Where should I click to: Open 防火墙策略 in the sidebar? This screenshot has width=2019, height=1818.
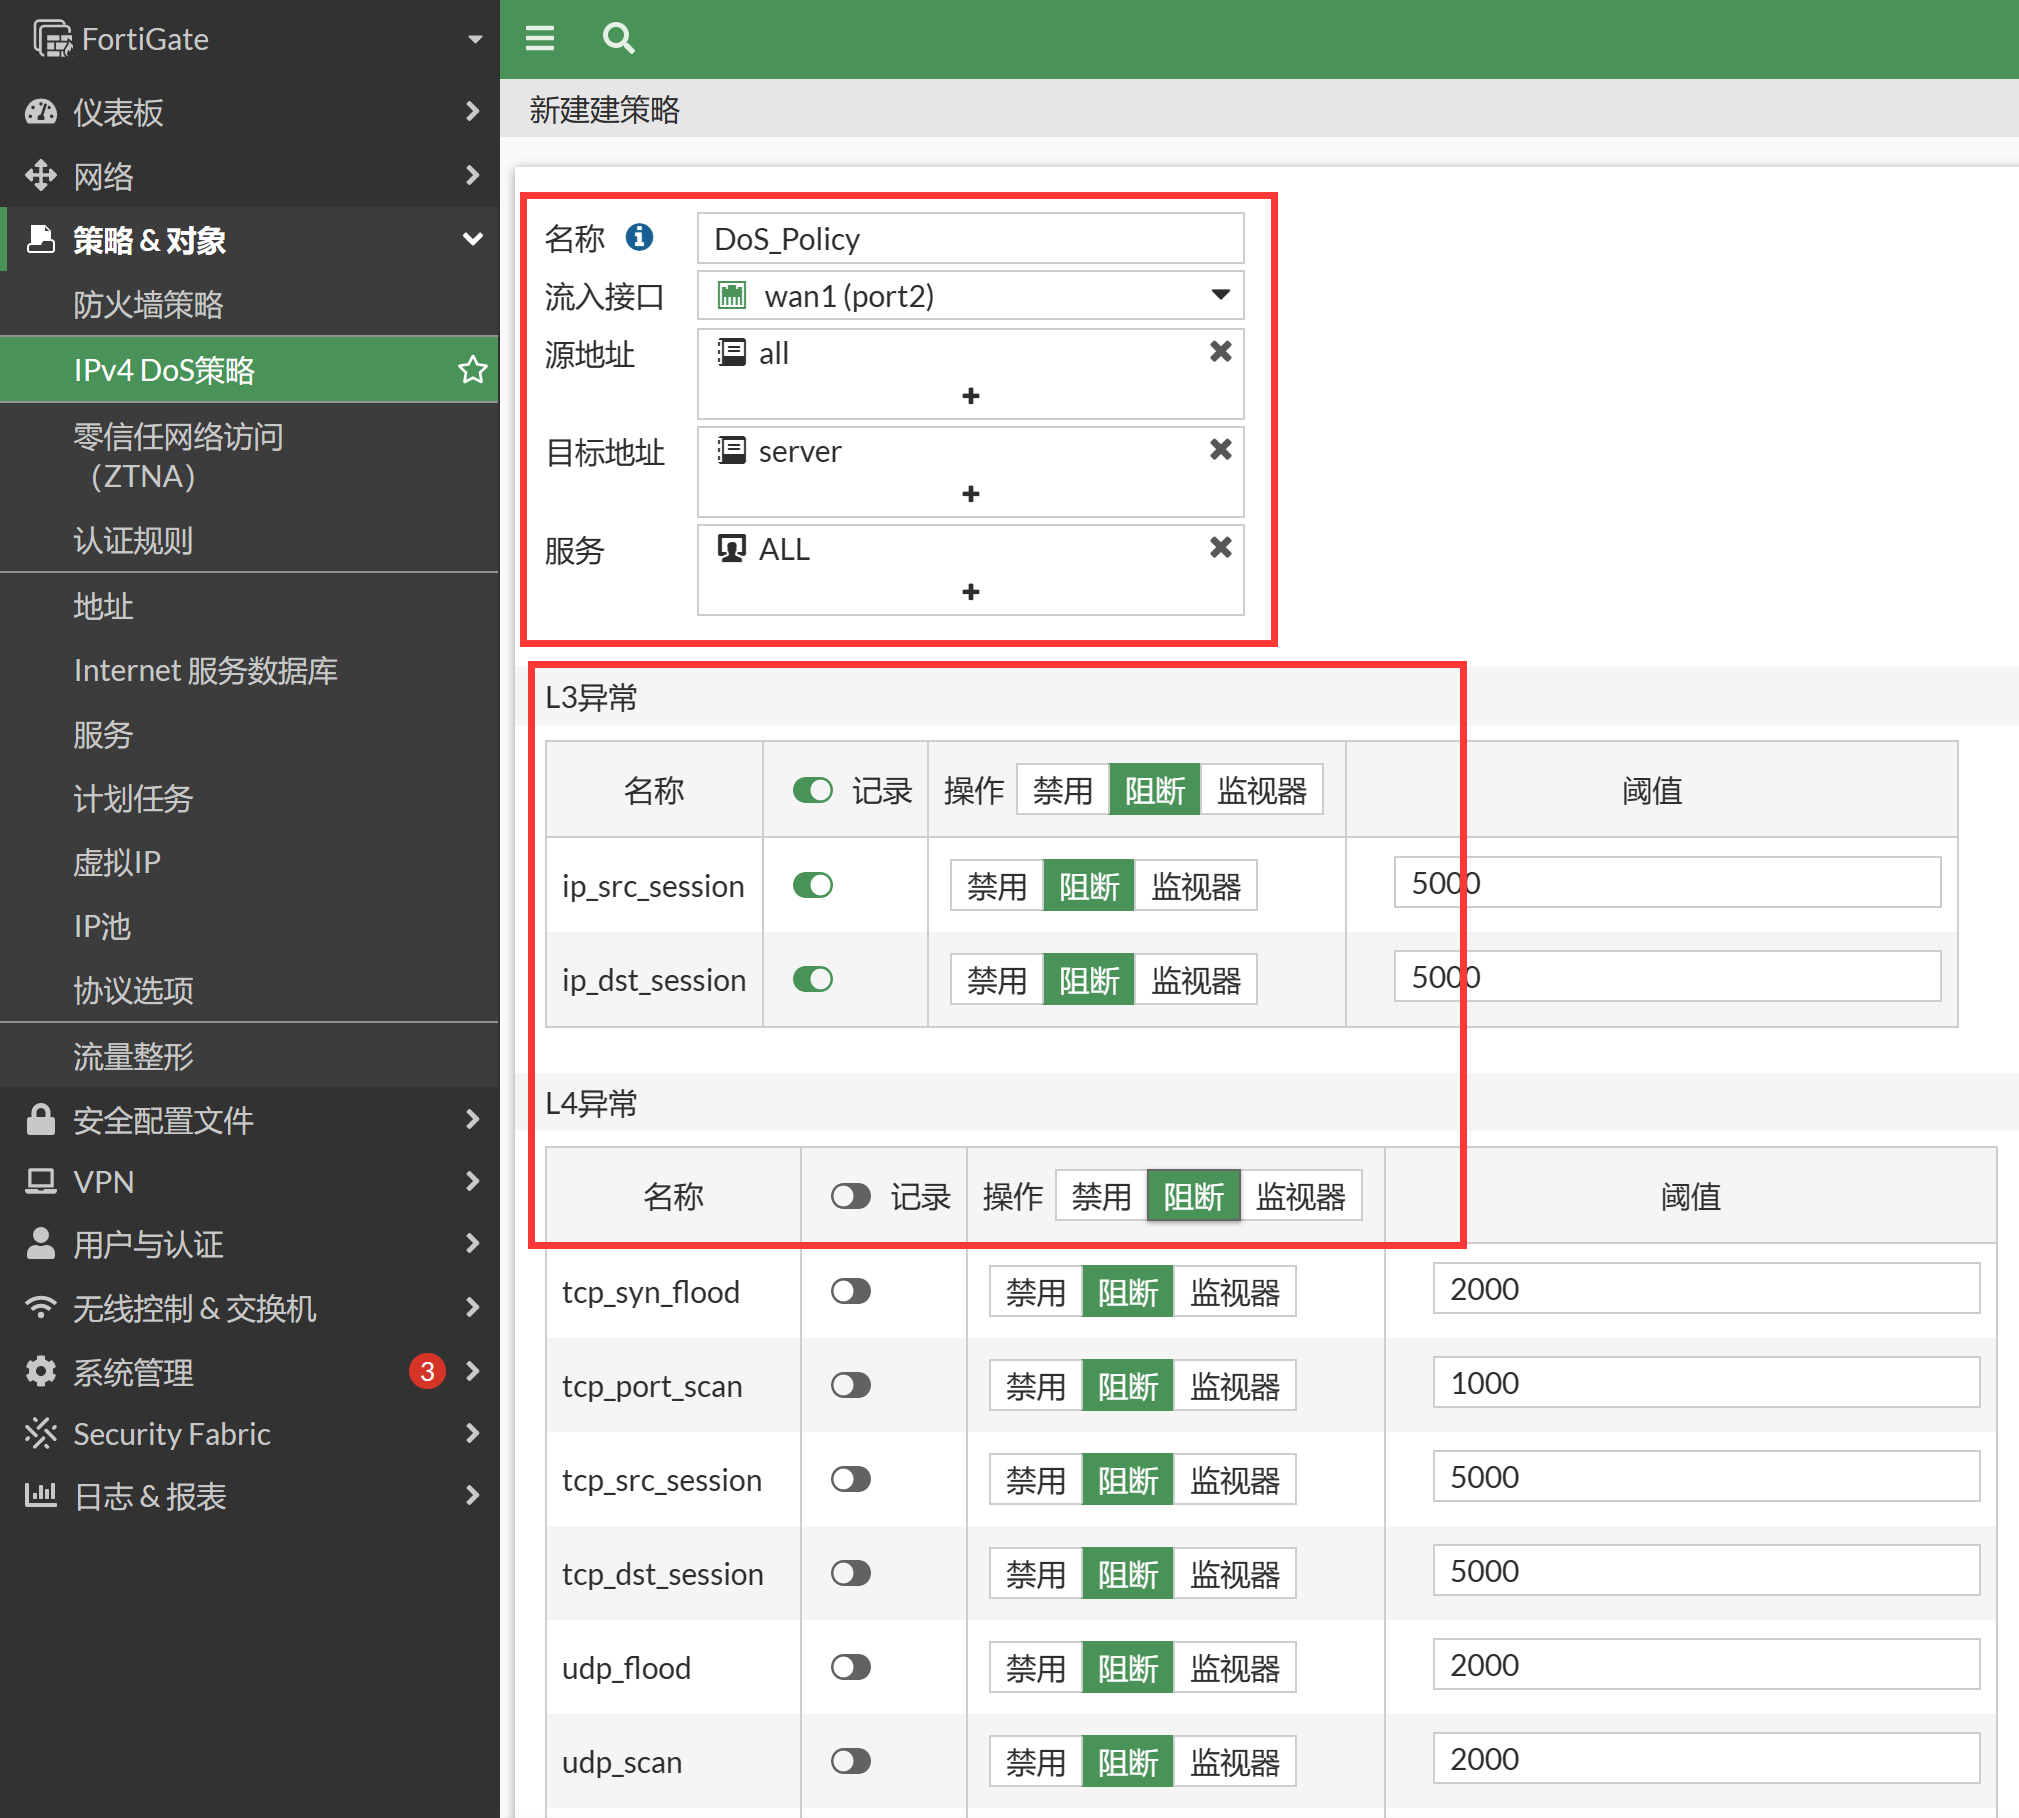(x=148, y=304)
